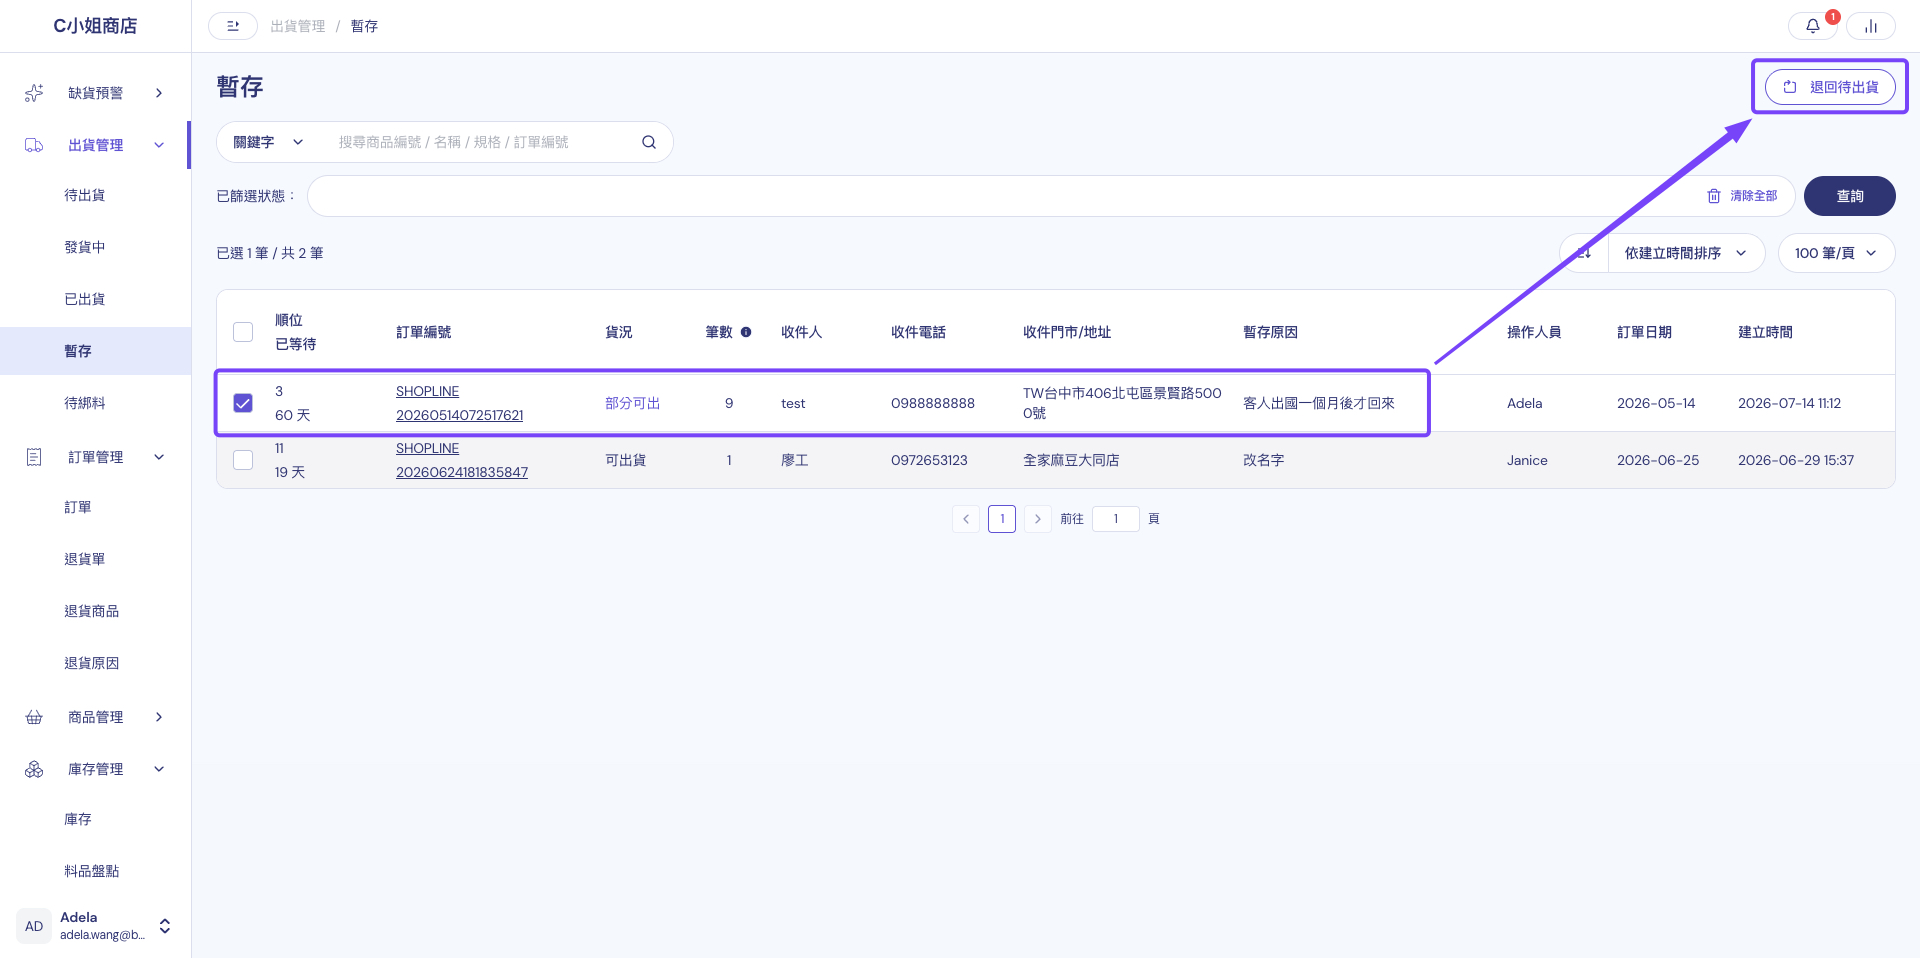This screenshot has height=958, width=1920.
Task: Click the search magnifier icon
Action: tap(649, 142)
